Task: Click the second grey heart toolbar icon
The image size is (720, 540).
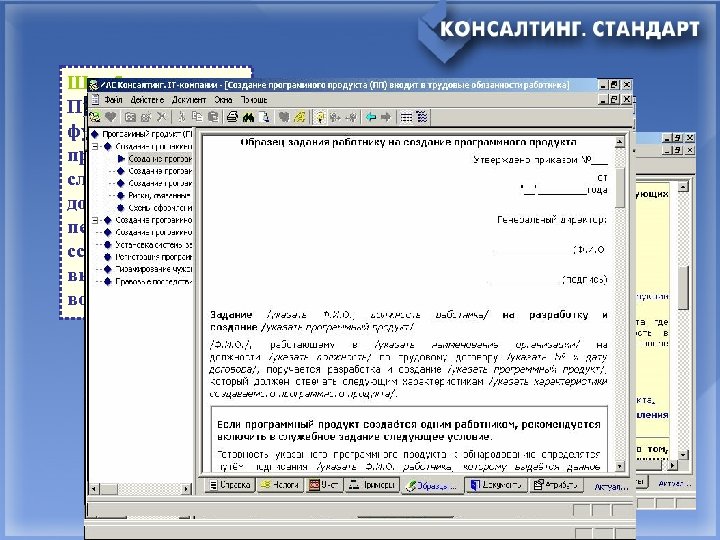Action: tap(284, 117)
